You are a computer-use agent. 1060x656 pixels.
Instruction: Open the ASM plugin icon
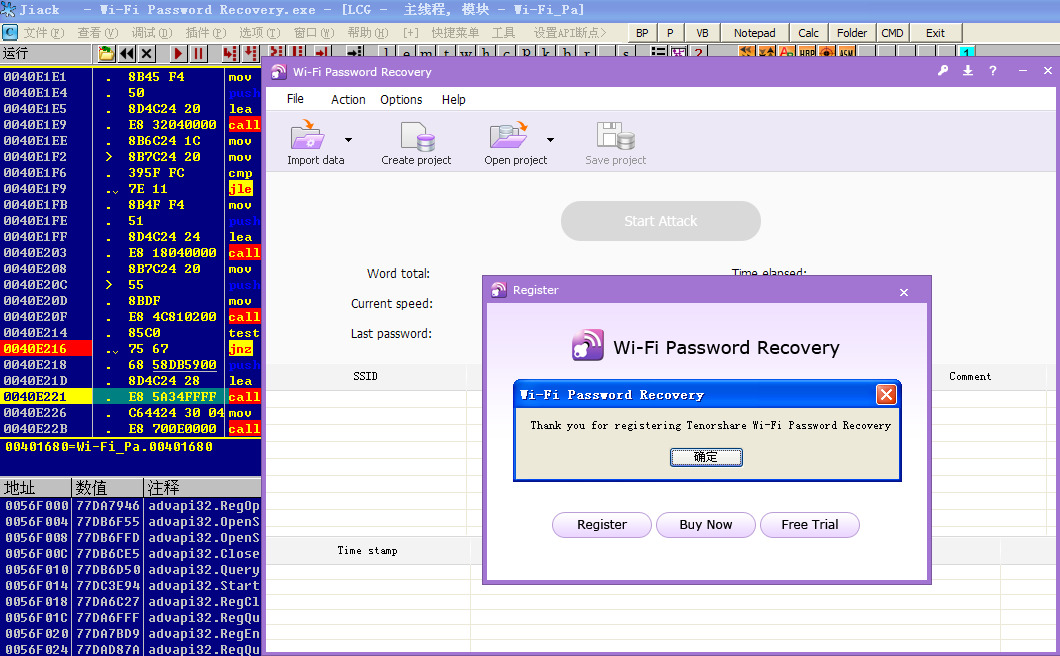click(846, 52)
